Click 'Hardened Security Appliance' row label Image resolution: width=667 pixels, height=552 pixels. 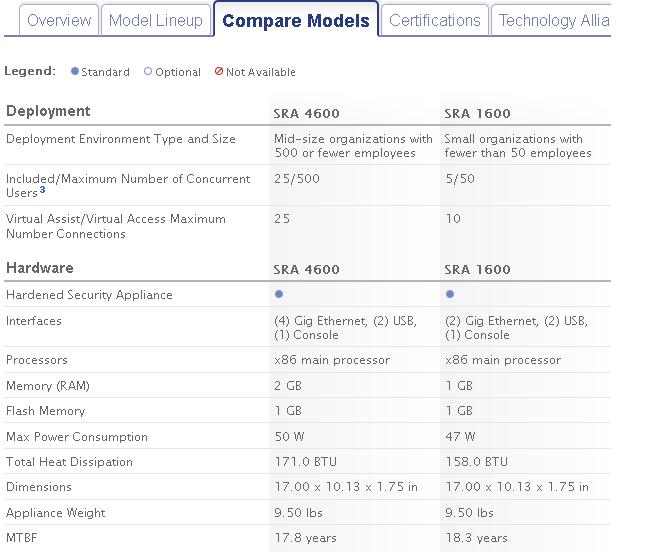[x=89, y=295]
